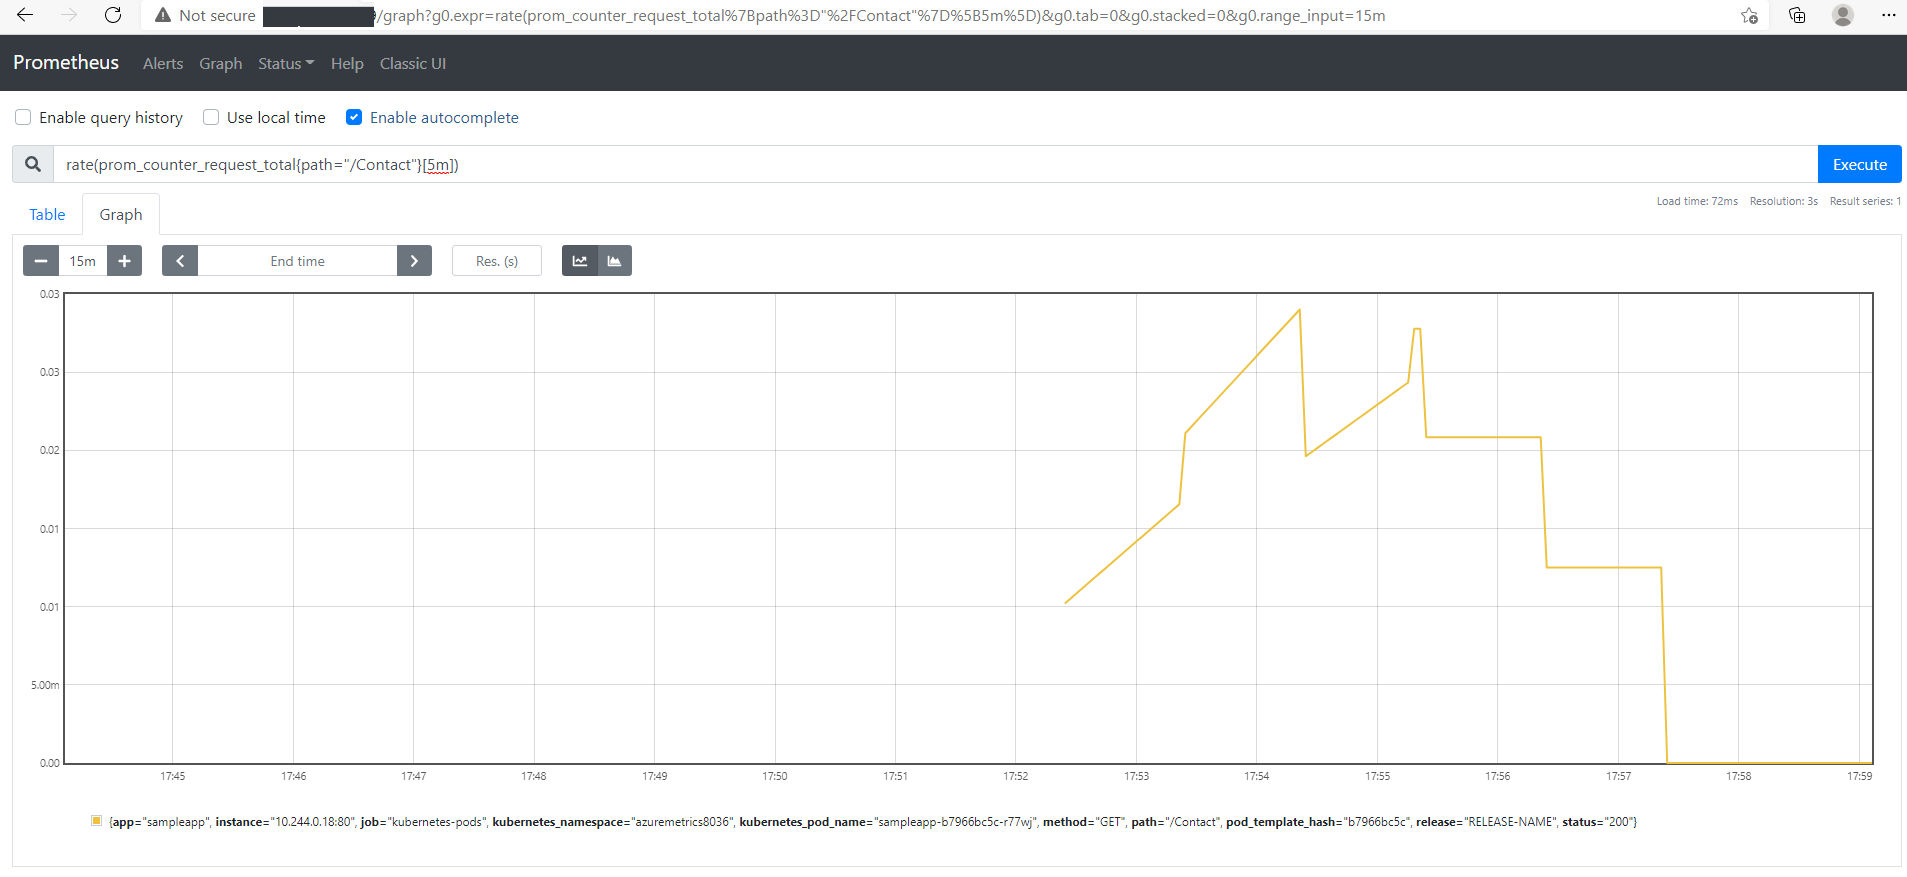
Task: Click the 'Result series: 1' text
Action: coord(1865,201)
